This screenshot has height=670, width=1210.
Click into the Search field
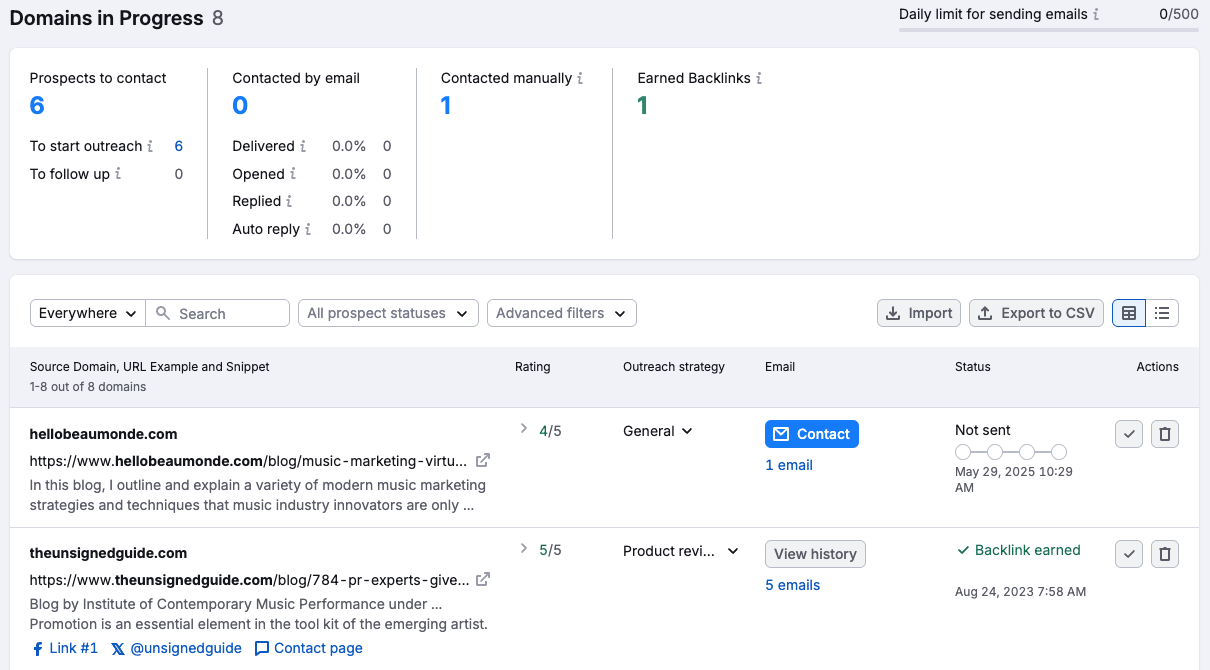(218, 312)
